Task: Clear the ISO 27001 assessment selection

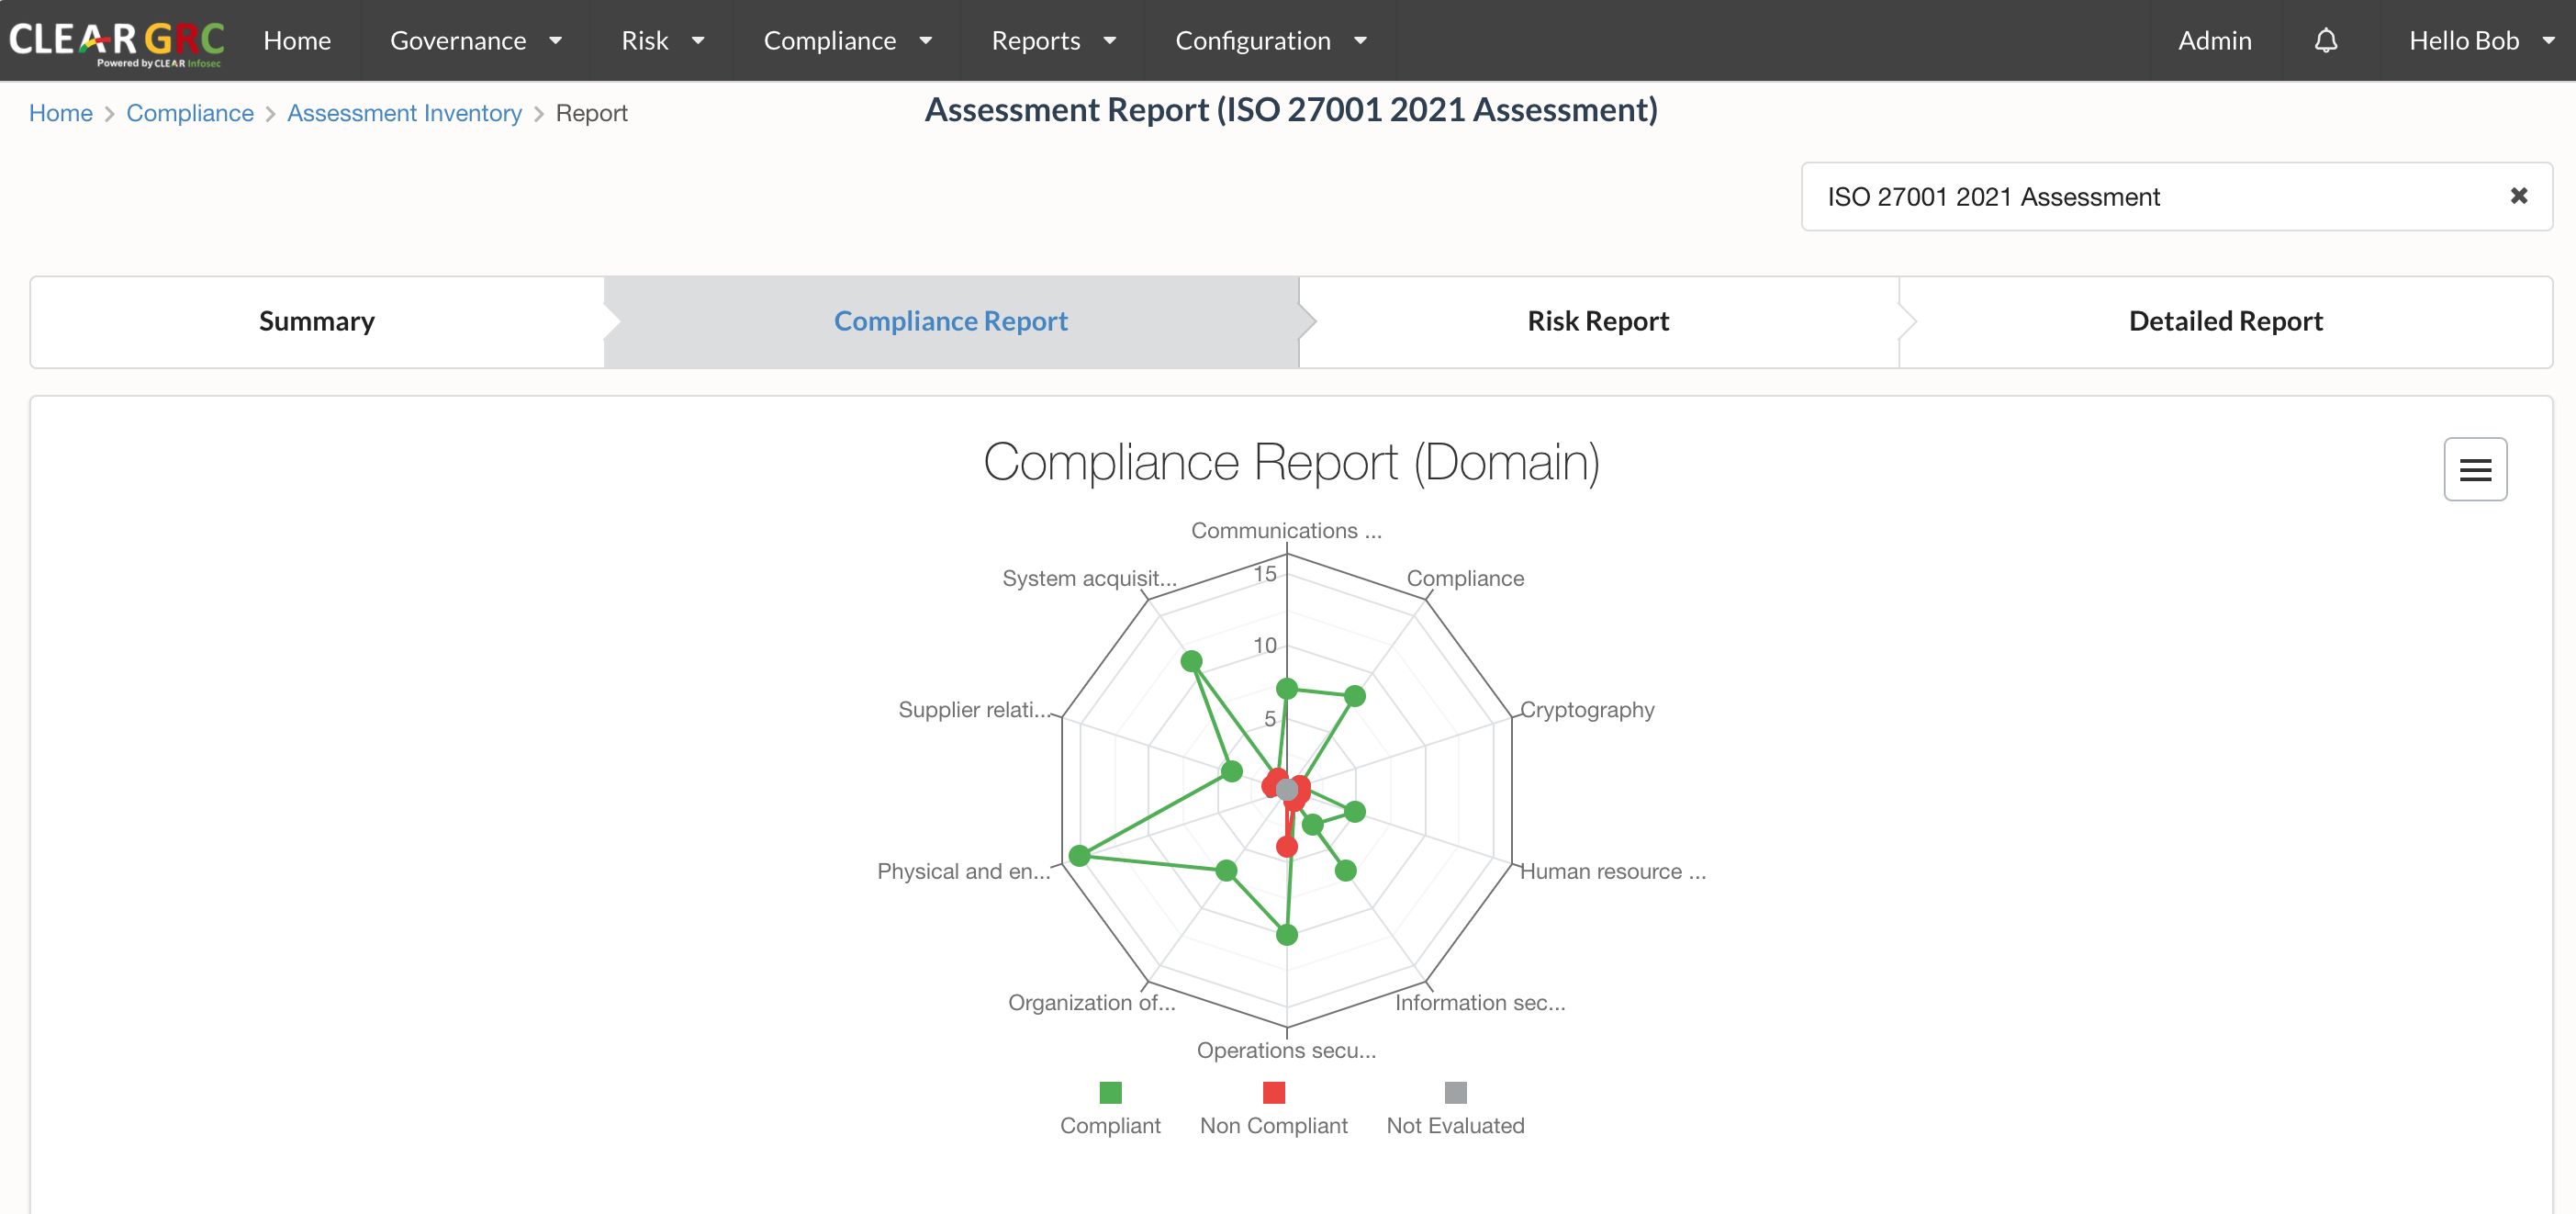Action: click(x=2518, y=196)
